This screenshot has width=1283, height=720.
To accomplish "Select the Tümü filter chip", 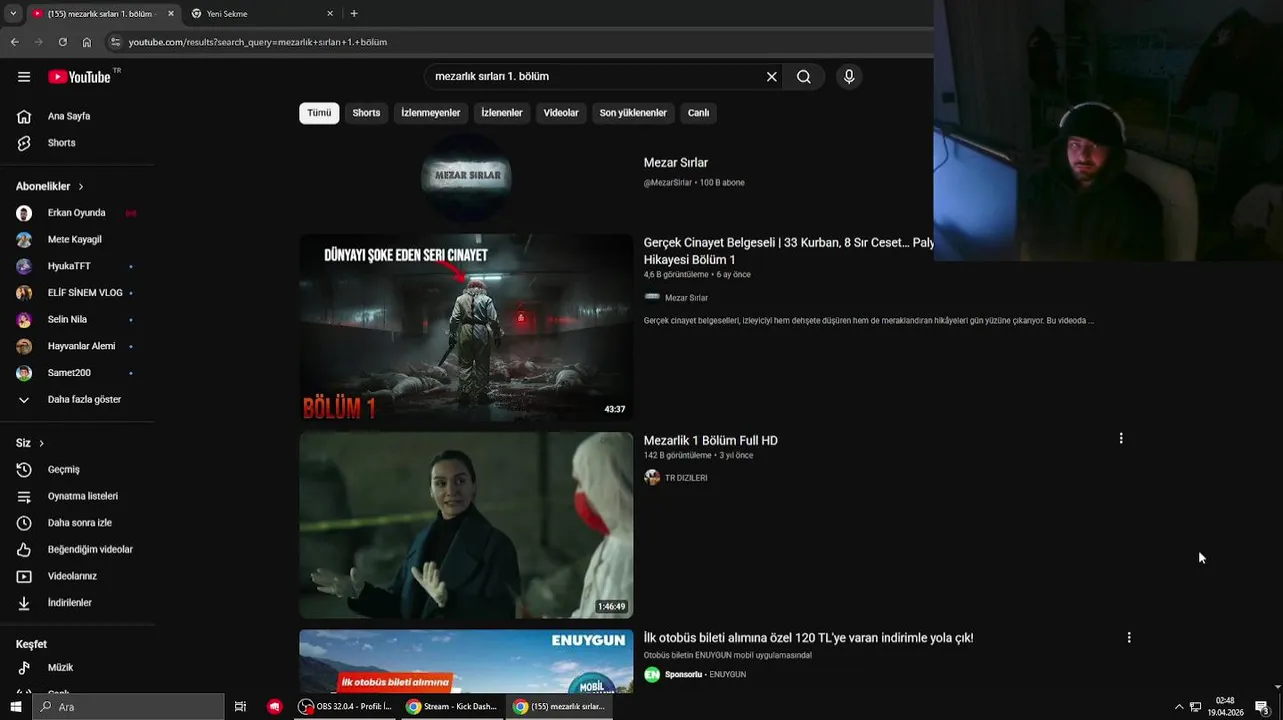I will (x=319, y=113).
